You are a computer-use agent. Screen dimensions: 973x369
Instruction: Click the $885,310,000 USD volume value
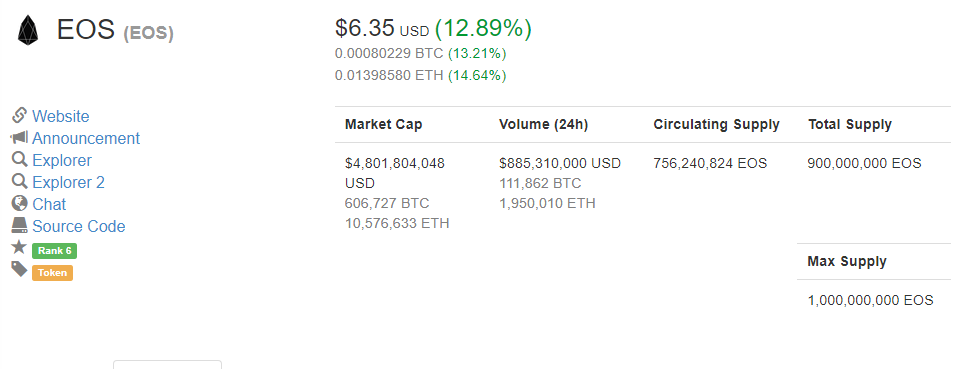tap(560, 164)
